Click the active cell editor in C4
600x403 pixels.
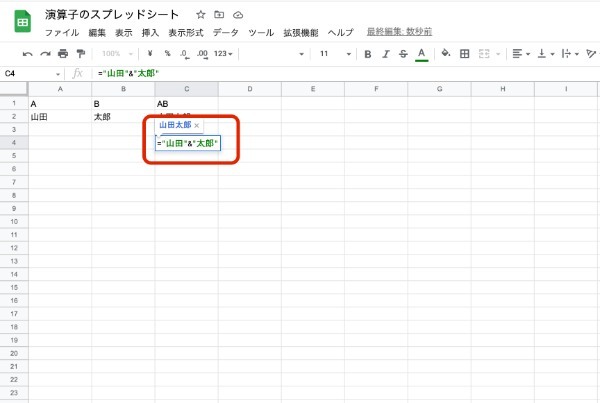[x=188, y=143]
